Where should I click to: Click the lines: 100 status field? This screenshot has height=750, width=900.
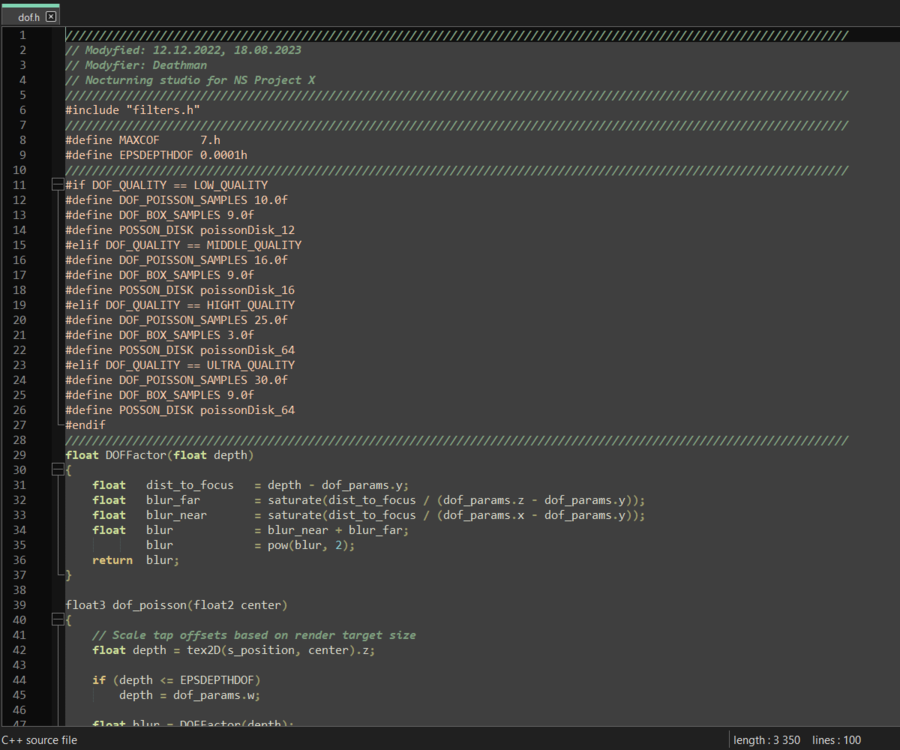(838, 740)
